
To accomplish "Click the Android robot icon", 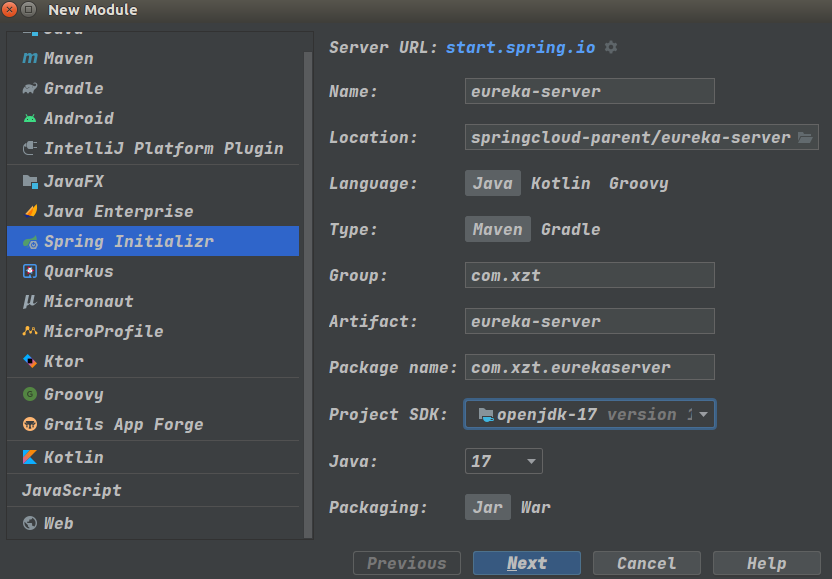I will pyautogui.click(x=30, y=119).
